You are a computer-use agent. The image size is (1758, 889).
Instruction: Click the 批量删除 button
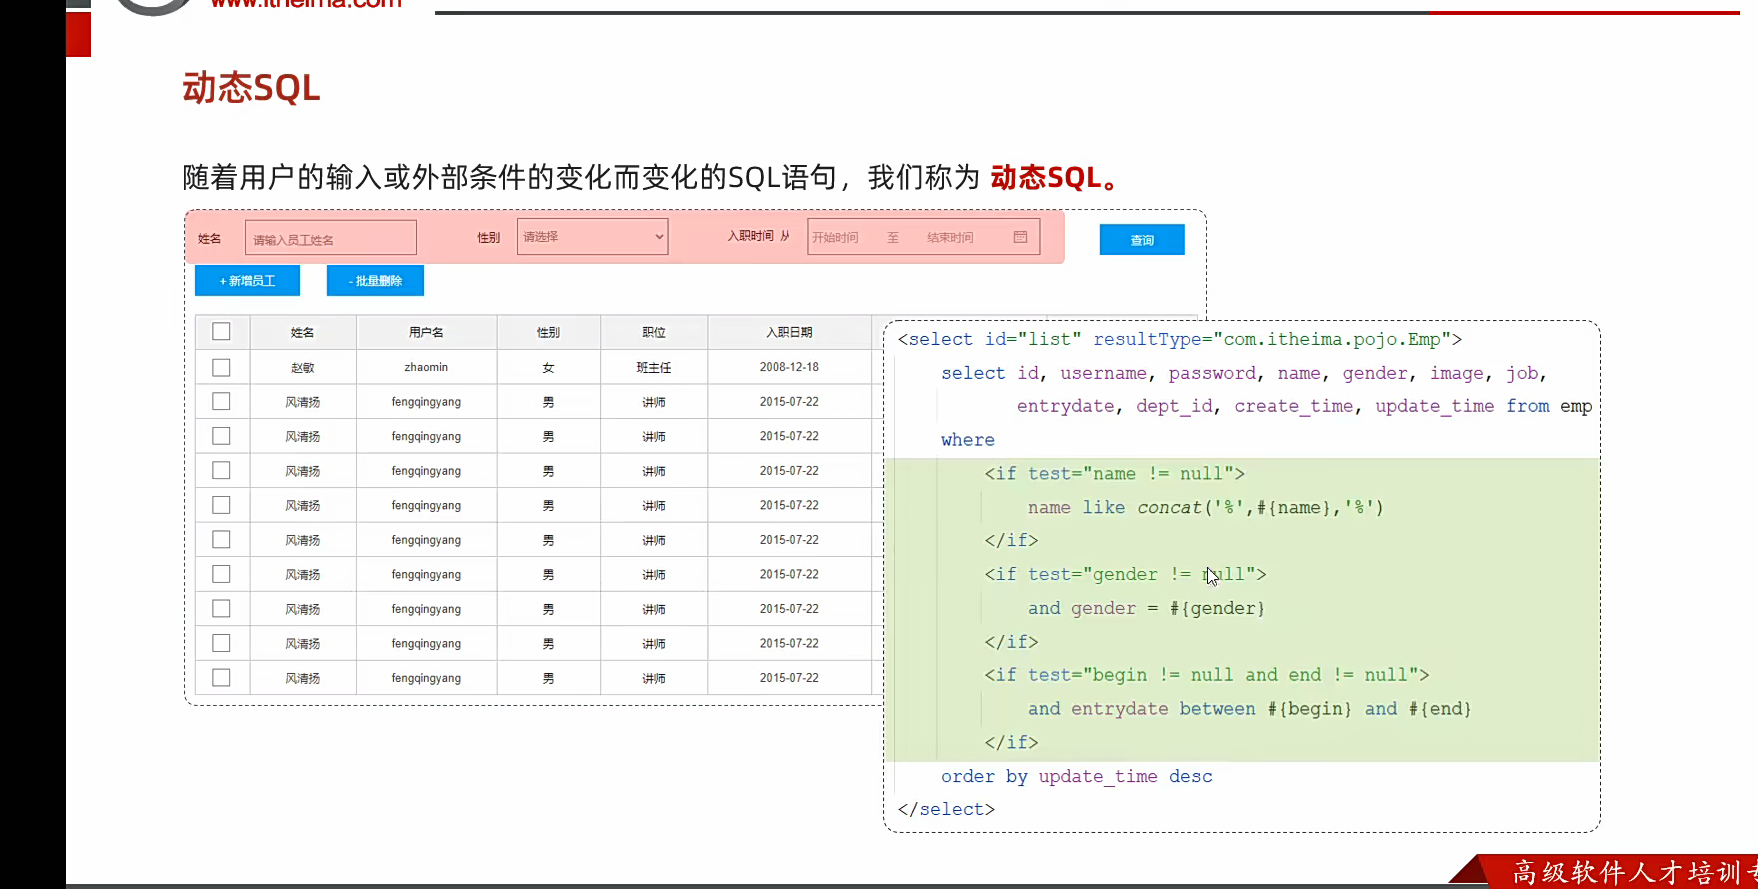click(375, 281)
